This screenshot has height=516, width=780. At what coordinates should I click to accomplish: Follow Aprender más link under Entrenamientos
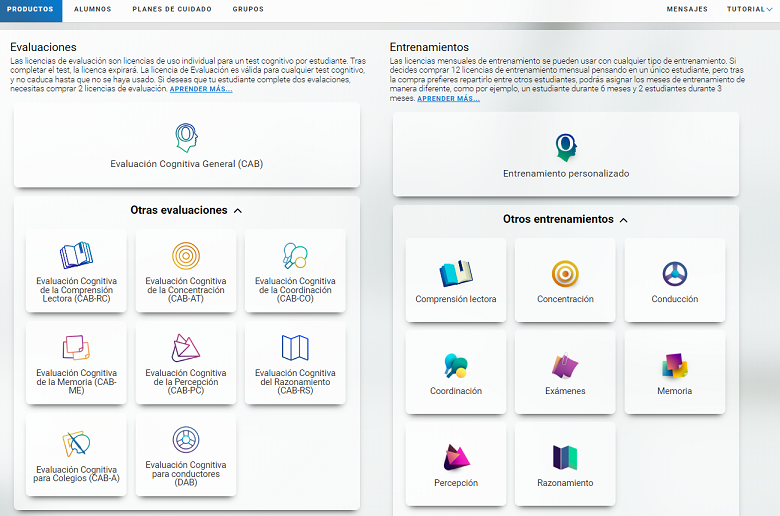click(448, 98)
